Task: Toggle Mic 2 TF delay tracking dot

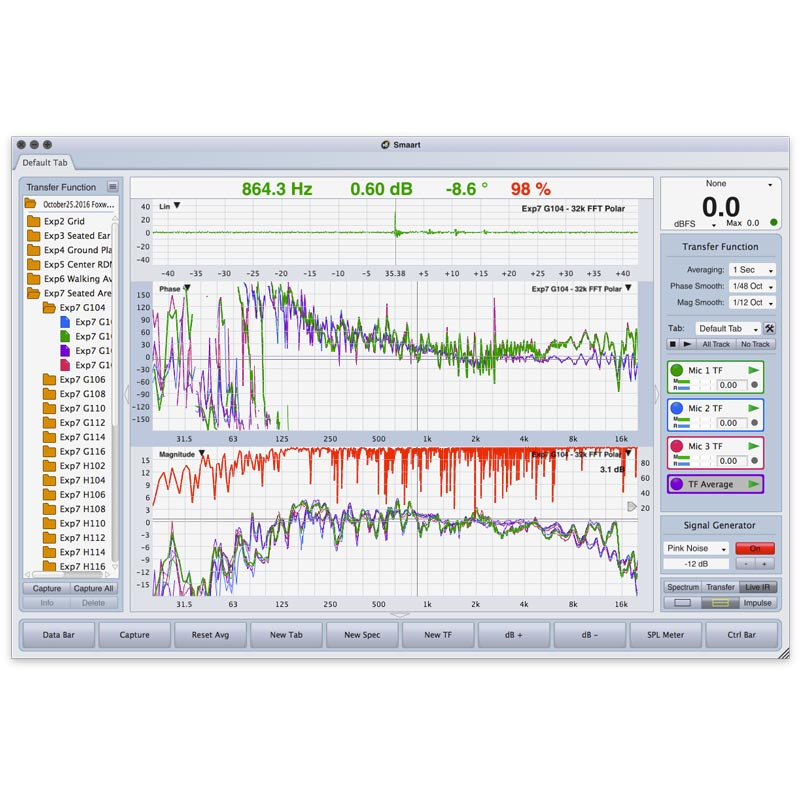Action: (754, 422)
